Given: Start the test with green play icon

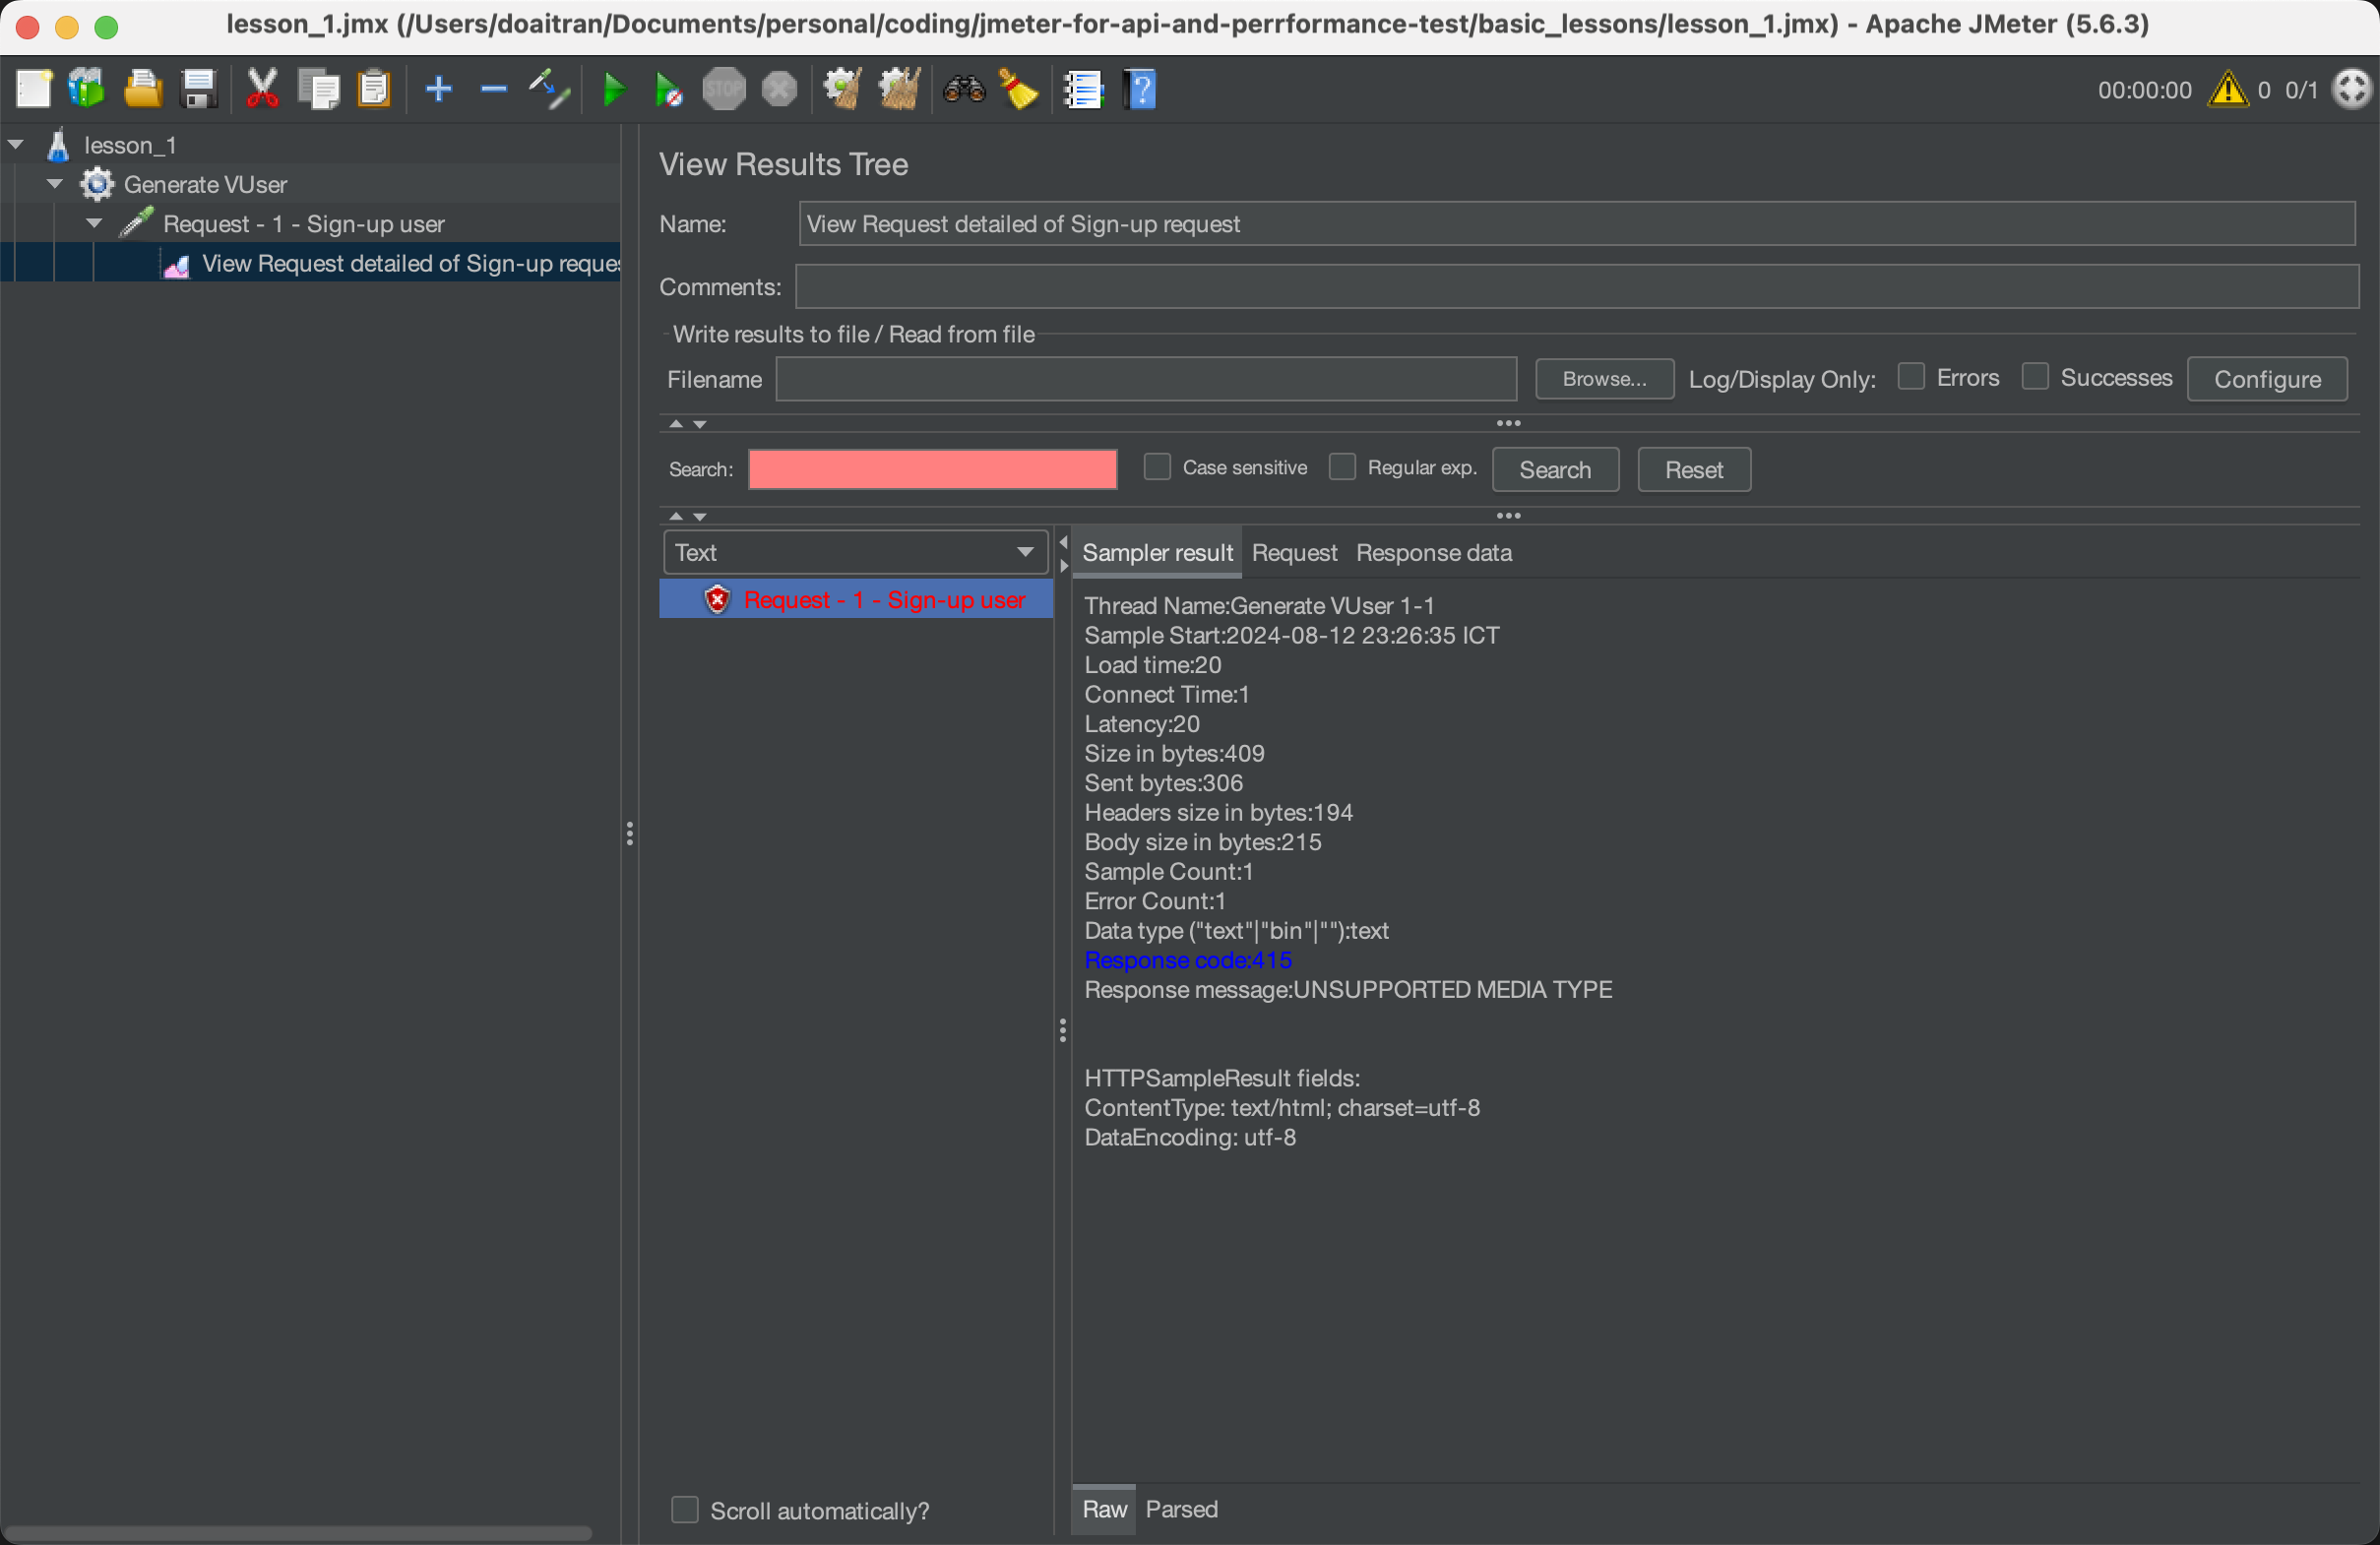Looking at the screenshot, I should 614,89.
